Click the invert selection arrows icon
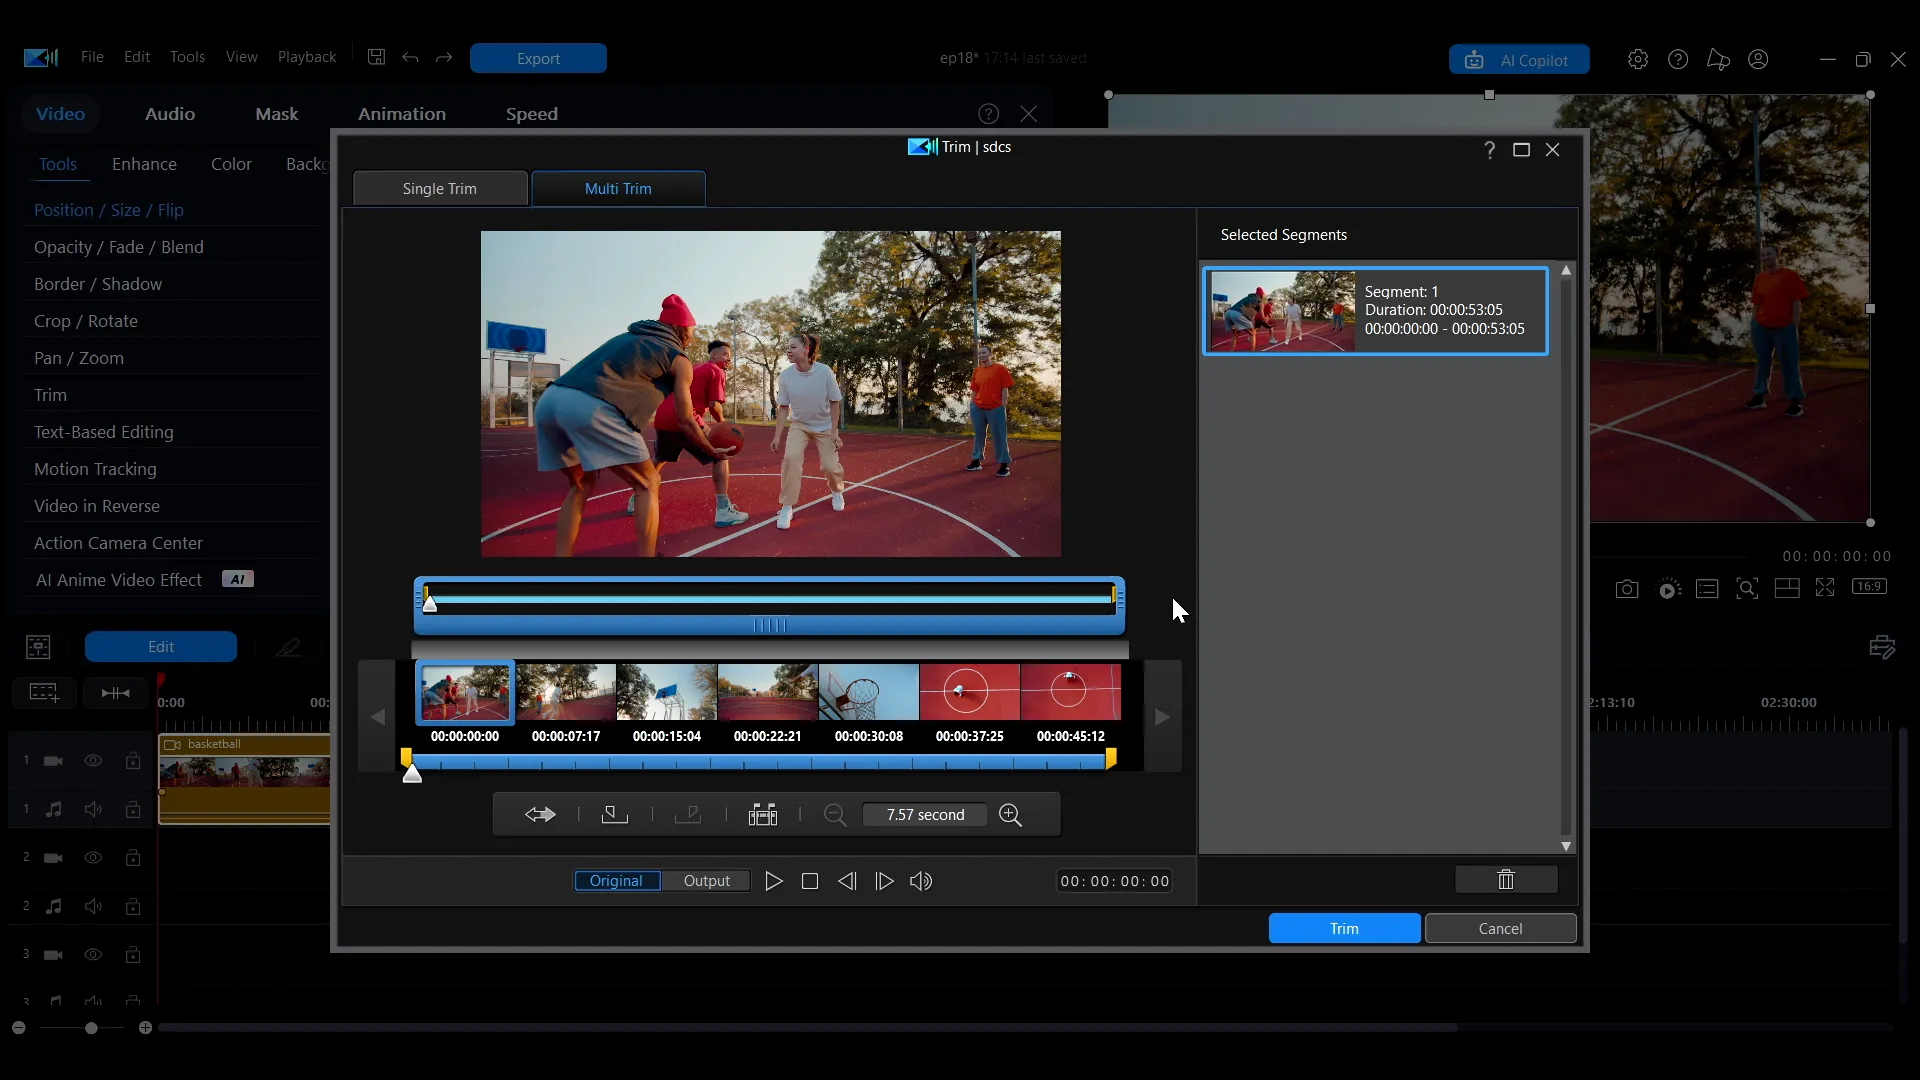Image resolution: width=1920 pixels, height=1080 pixels. pyautogui.click(x=540, y=815)
